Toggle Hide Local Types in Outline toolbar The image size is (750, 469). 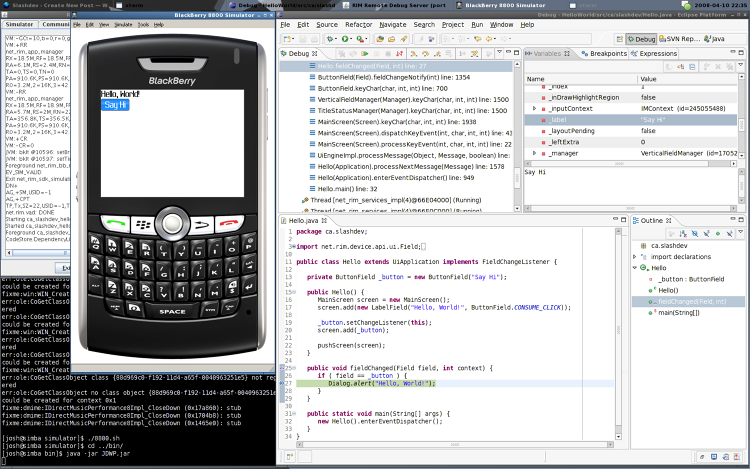[x=729, y=233]
